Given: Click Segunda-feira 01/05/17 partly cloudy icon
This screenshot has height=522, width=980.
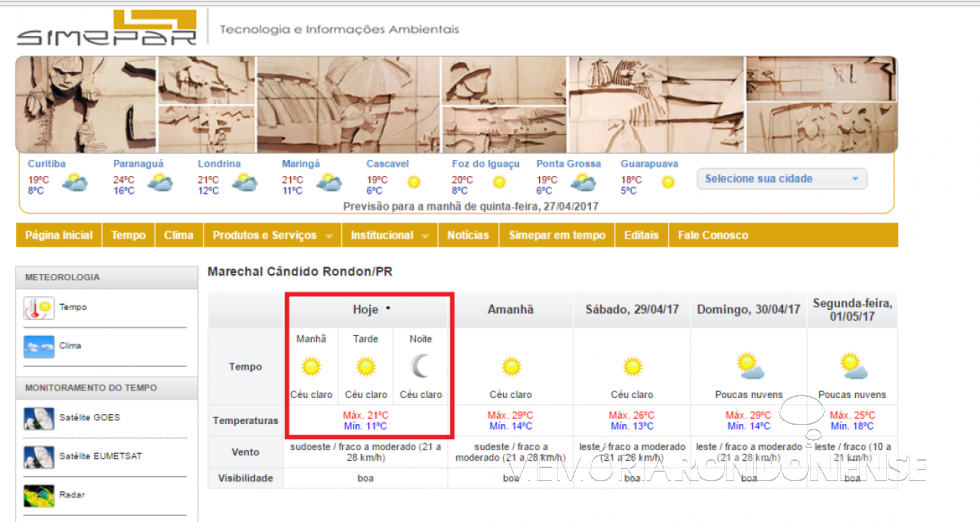Looking at the screenshot, I should (x=853, y=366).
